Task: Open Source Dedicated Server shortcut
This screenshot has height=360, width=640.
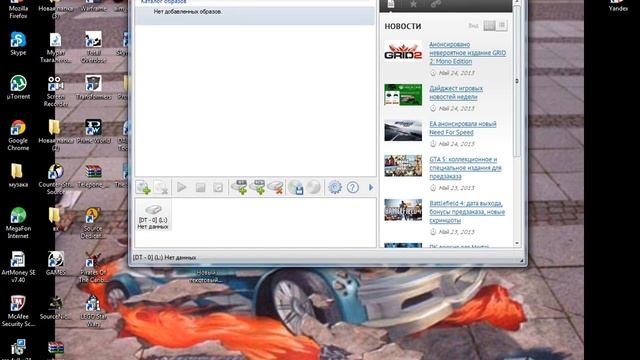Action: (93, 223)
